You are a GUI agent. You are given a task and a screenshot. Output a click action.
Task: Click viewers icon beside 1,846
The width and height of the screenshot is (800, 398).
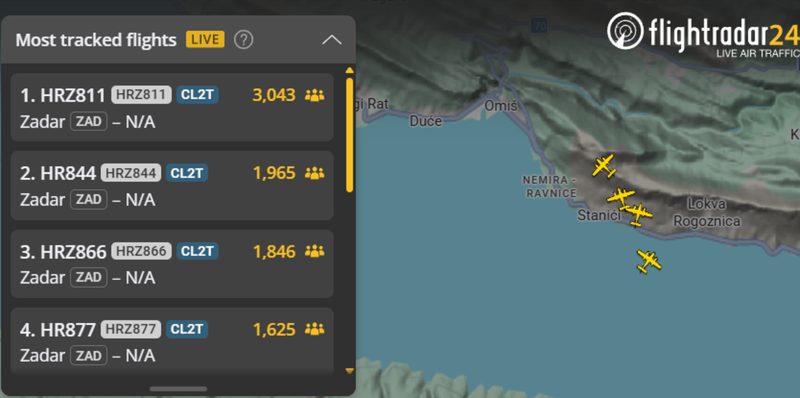coord(314,251)
